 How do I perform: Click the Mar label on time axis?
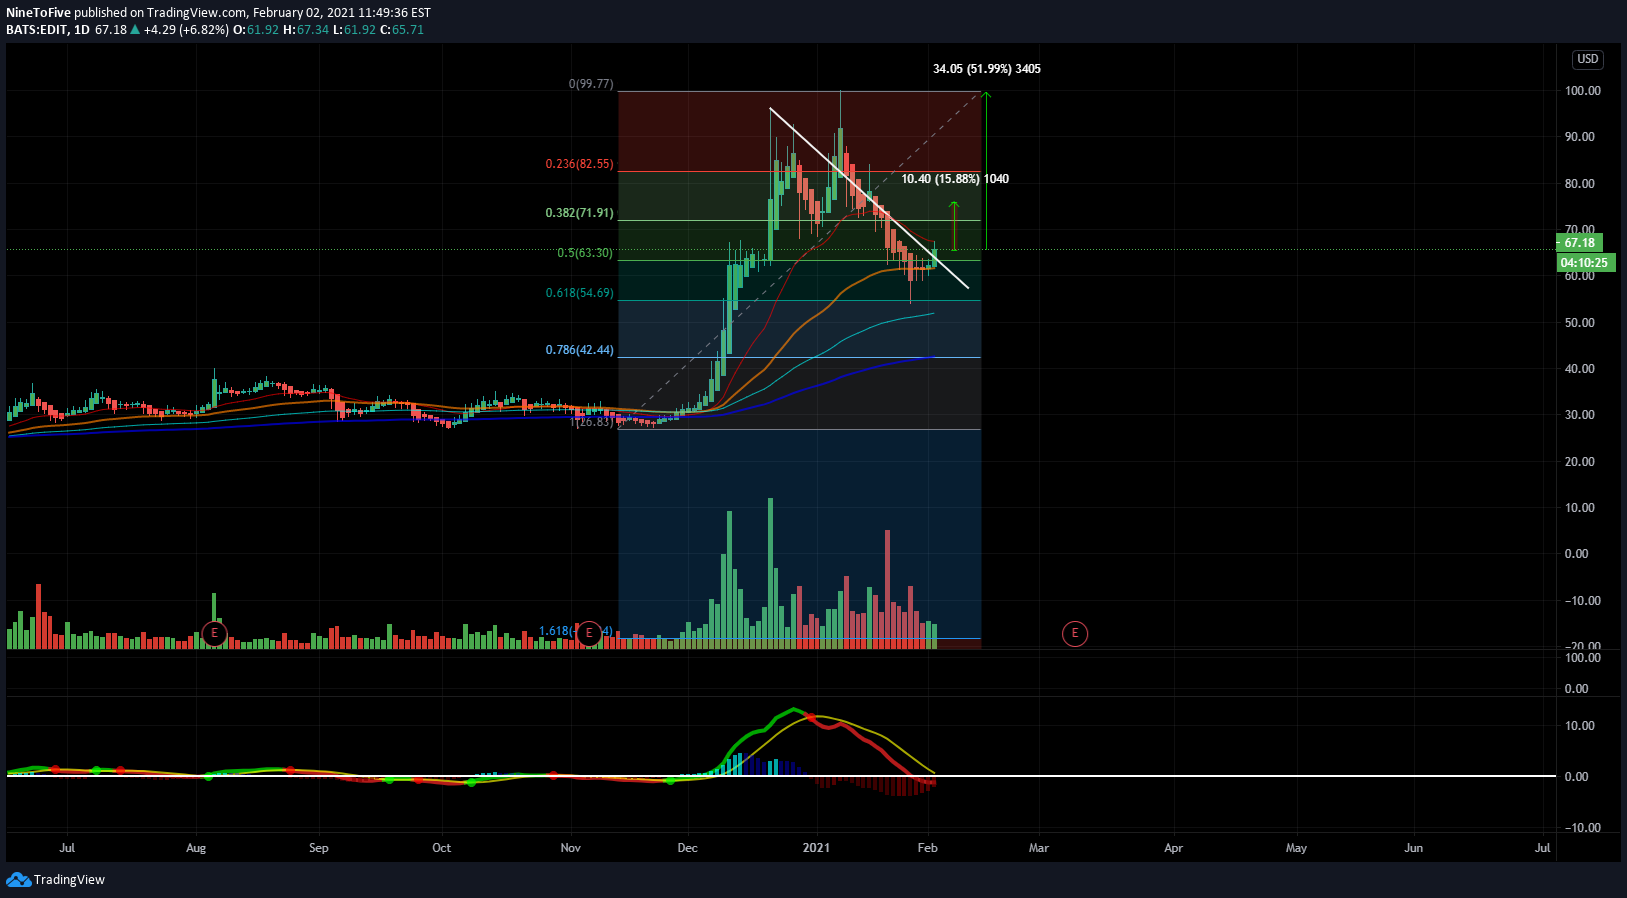coord(1039,848)
